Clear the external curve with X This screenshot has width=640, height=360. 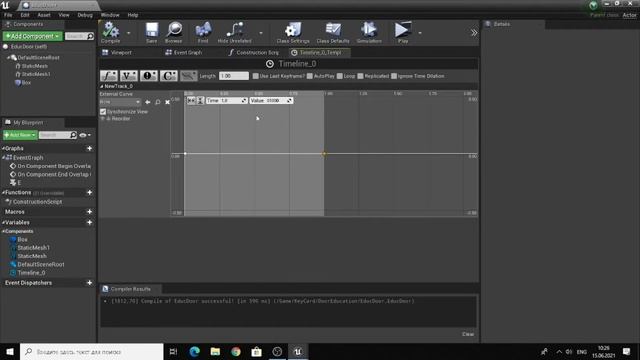[167, 102]
